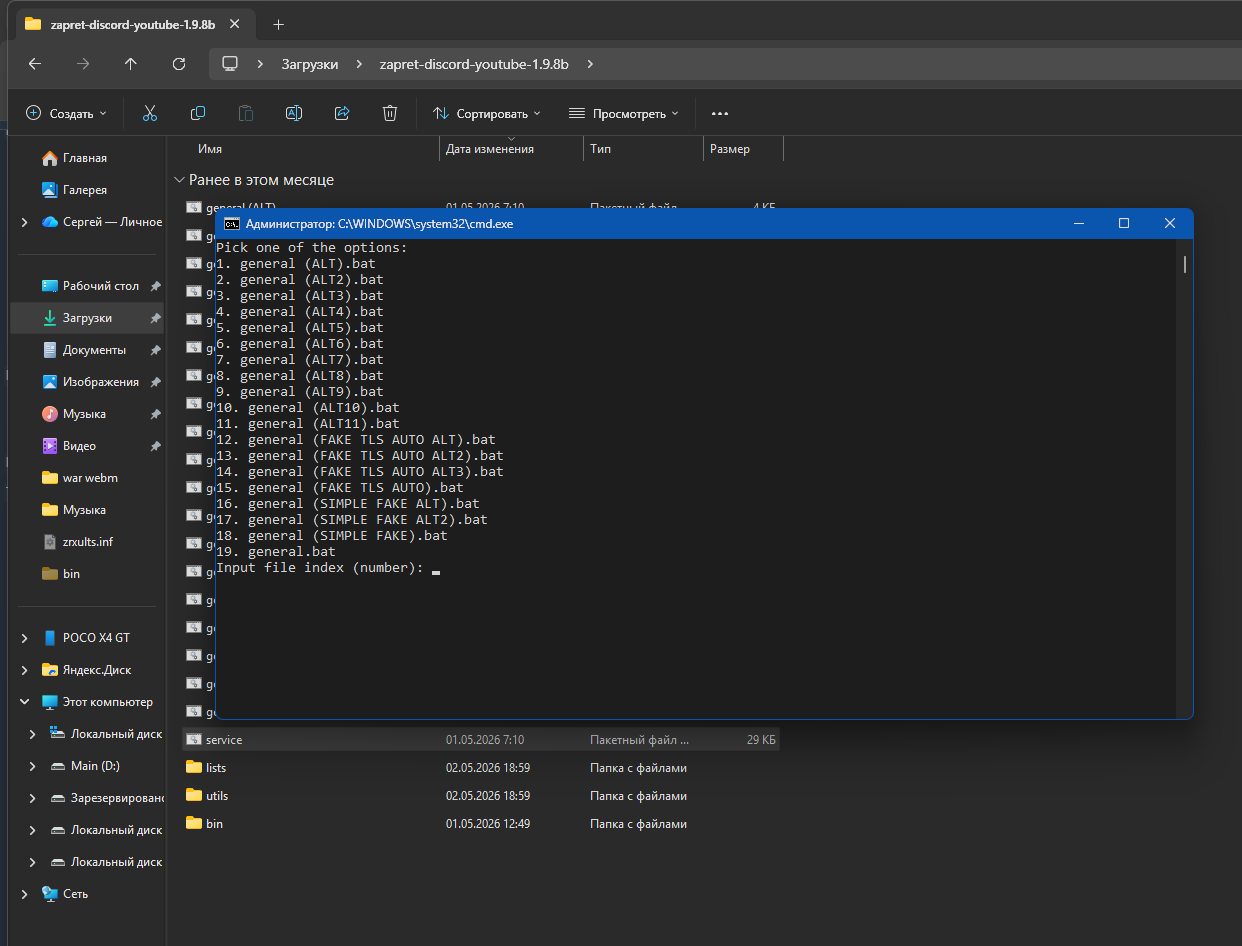
Task: Click Загрузки breadcrumb in address bar
Action: click(x=310, y=64)
